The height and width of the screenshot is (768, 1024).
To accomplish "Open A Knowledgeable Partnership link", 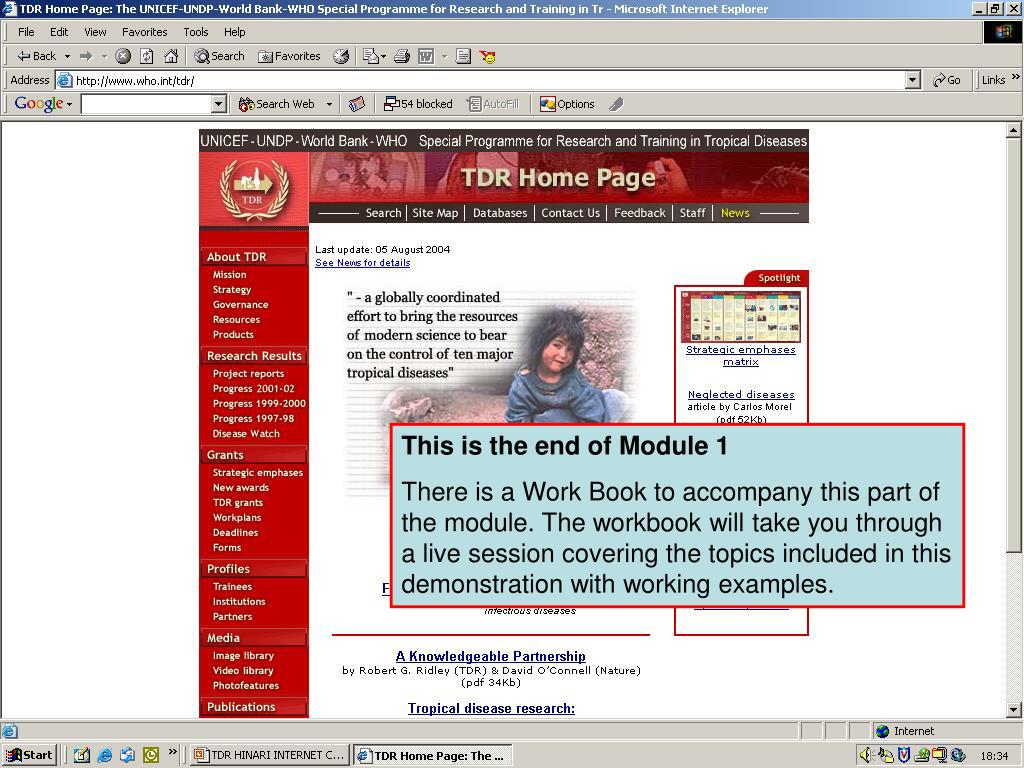I will (490, 656).
